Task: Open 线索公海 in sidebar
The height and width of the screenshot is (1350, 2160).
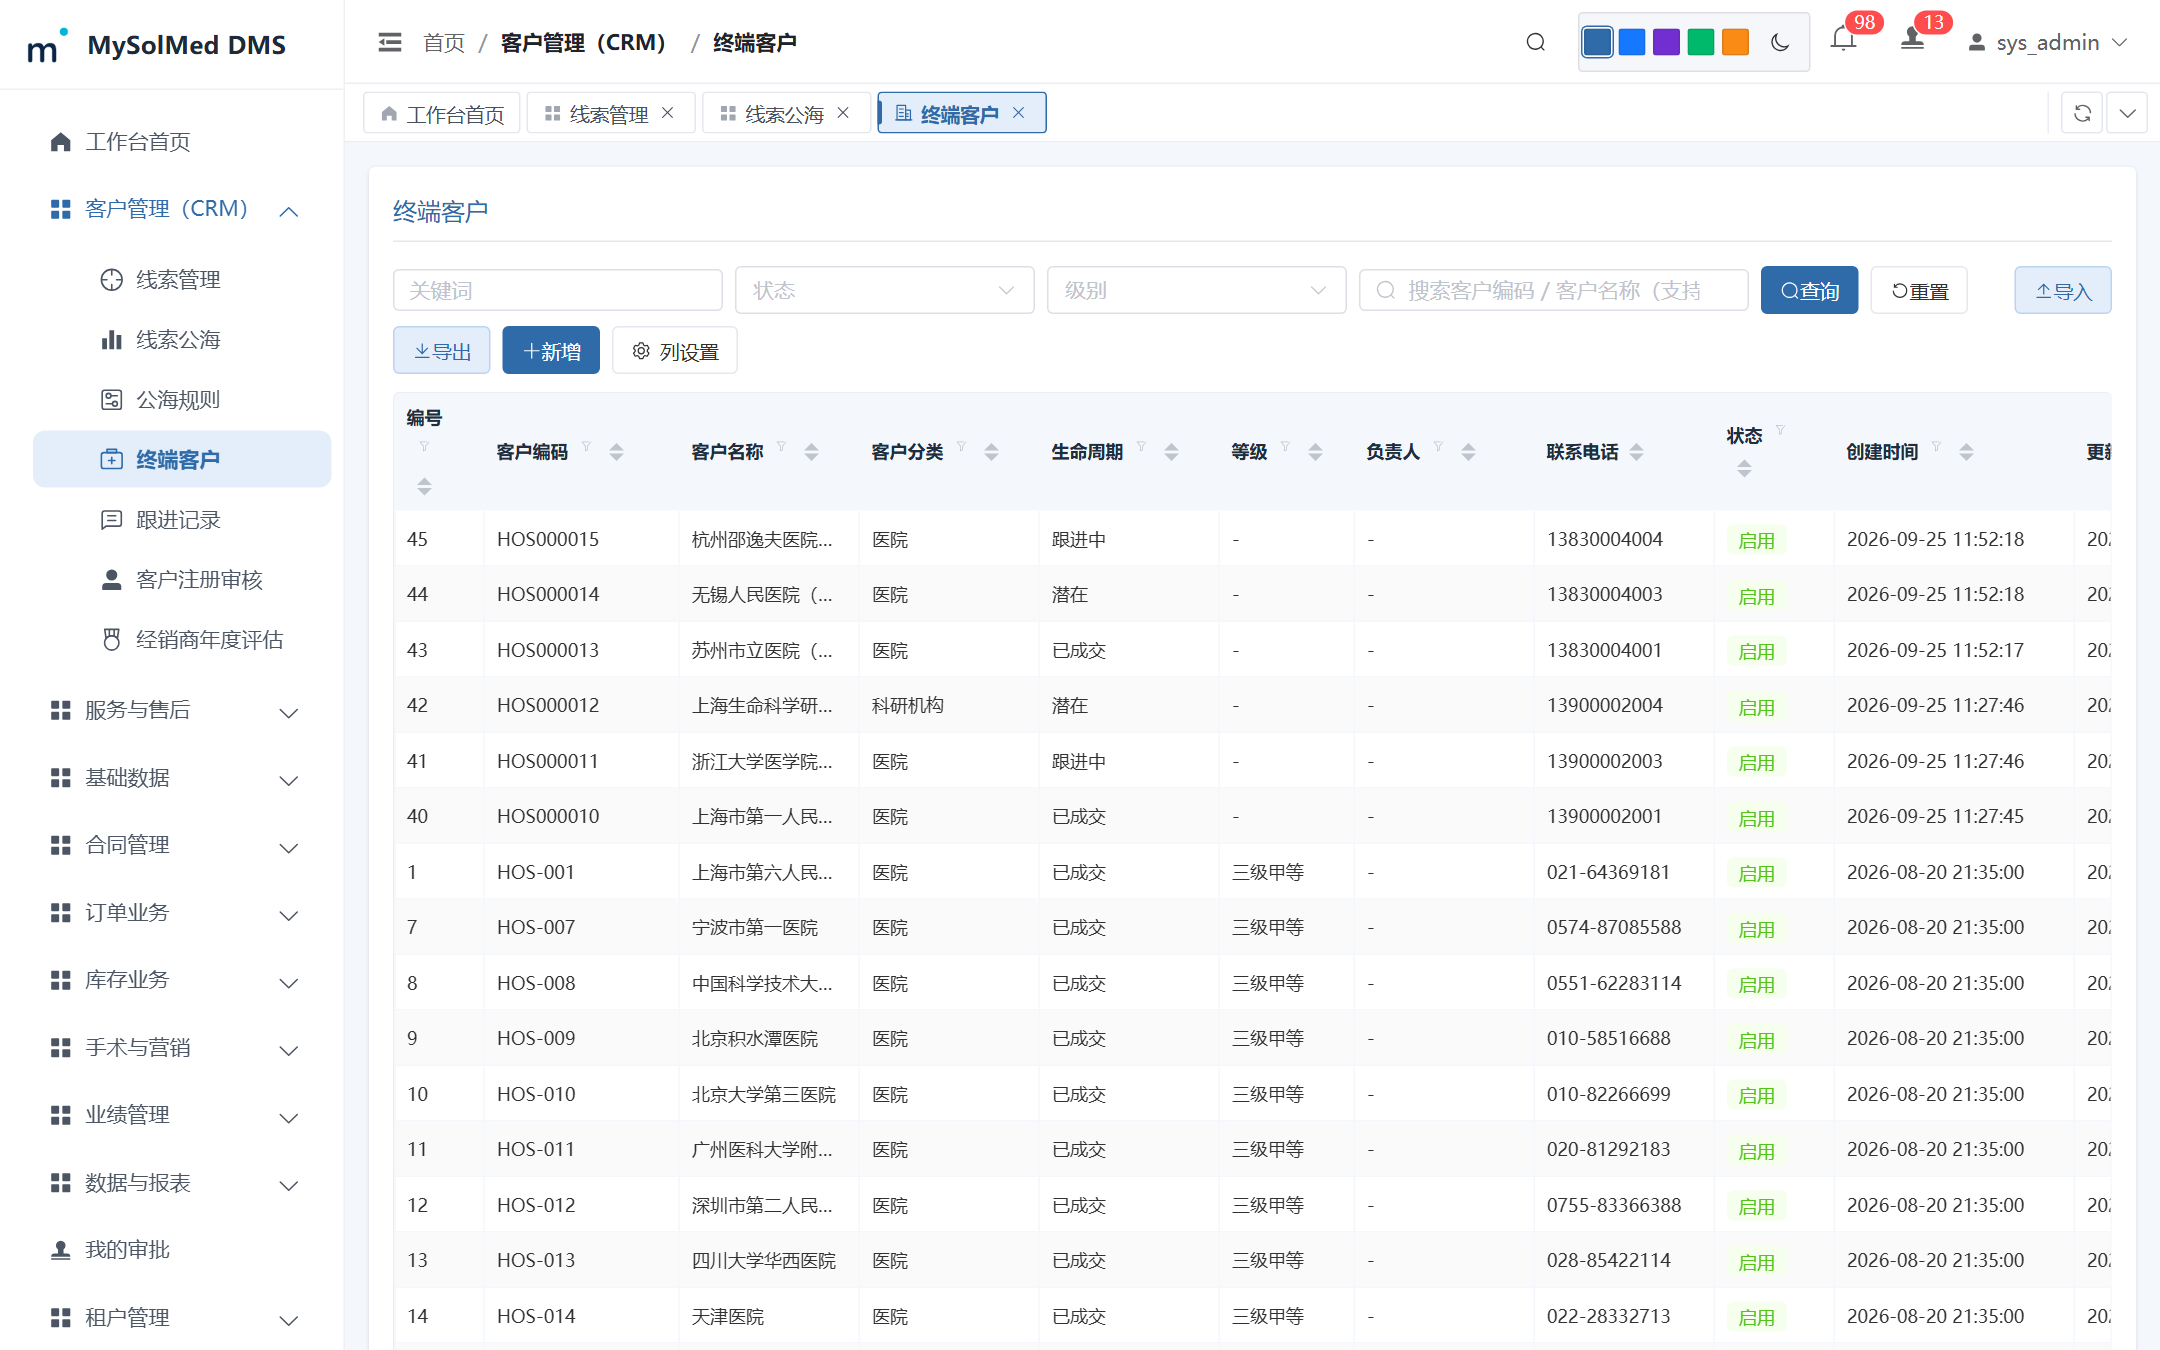Action: (x=182, y=340)
